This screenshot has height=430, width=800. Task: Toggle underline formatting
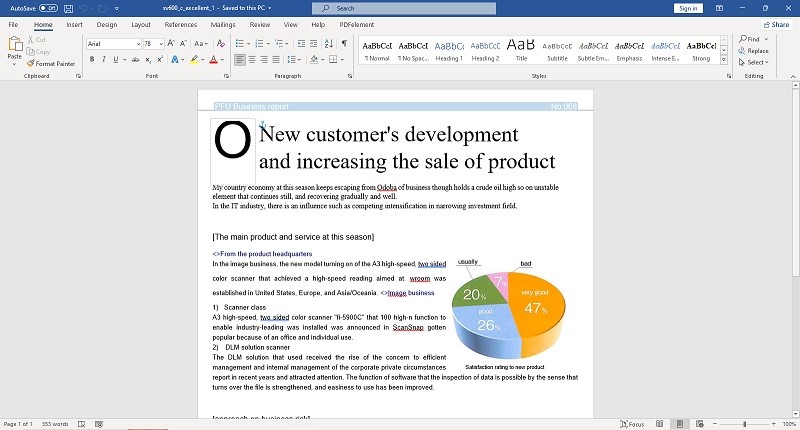click(x=116, y=60)
